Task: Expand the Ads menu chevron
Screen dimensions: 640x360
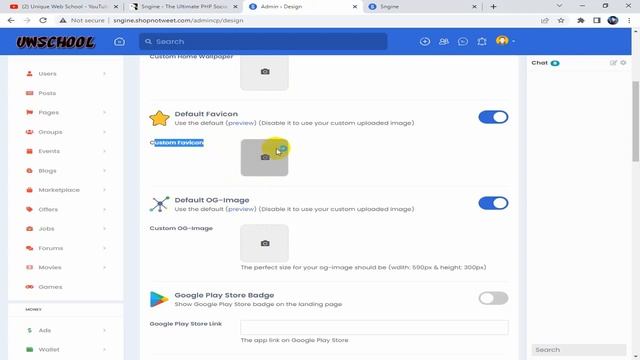Action: (x=104, y=330)
